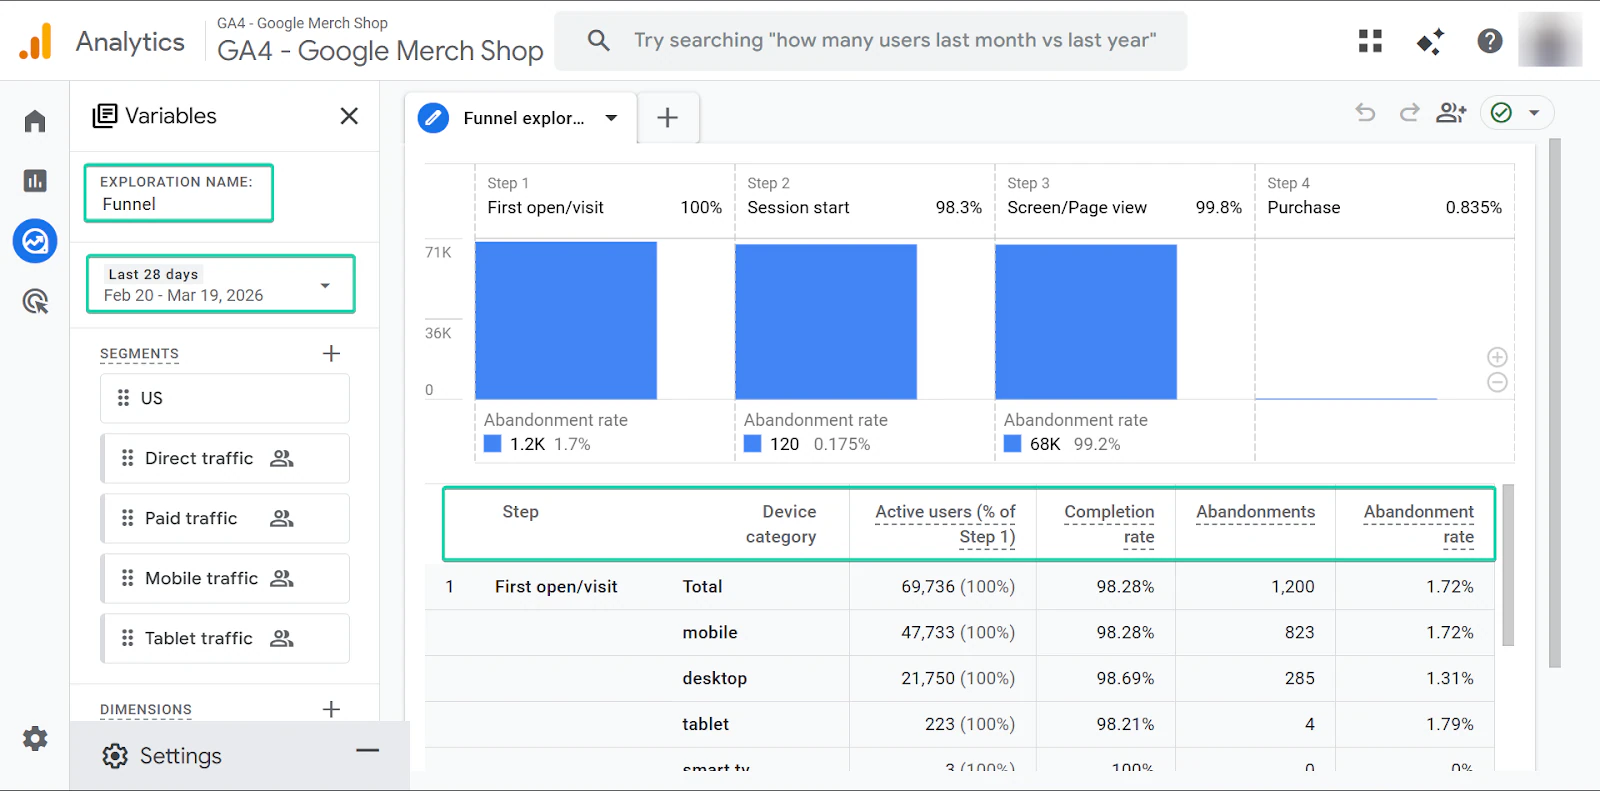
Task: Open the Explore icon in left navigation
Action: [x=35, y=241]
